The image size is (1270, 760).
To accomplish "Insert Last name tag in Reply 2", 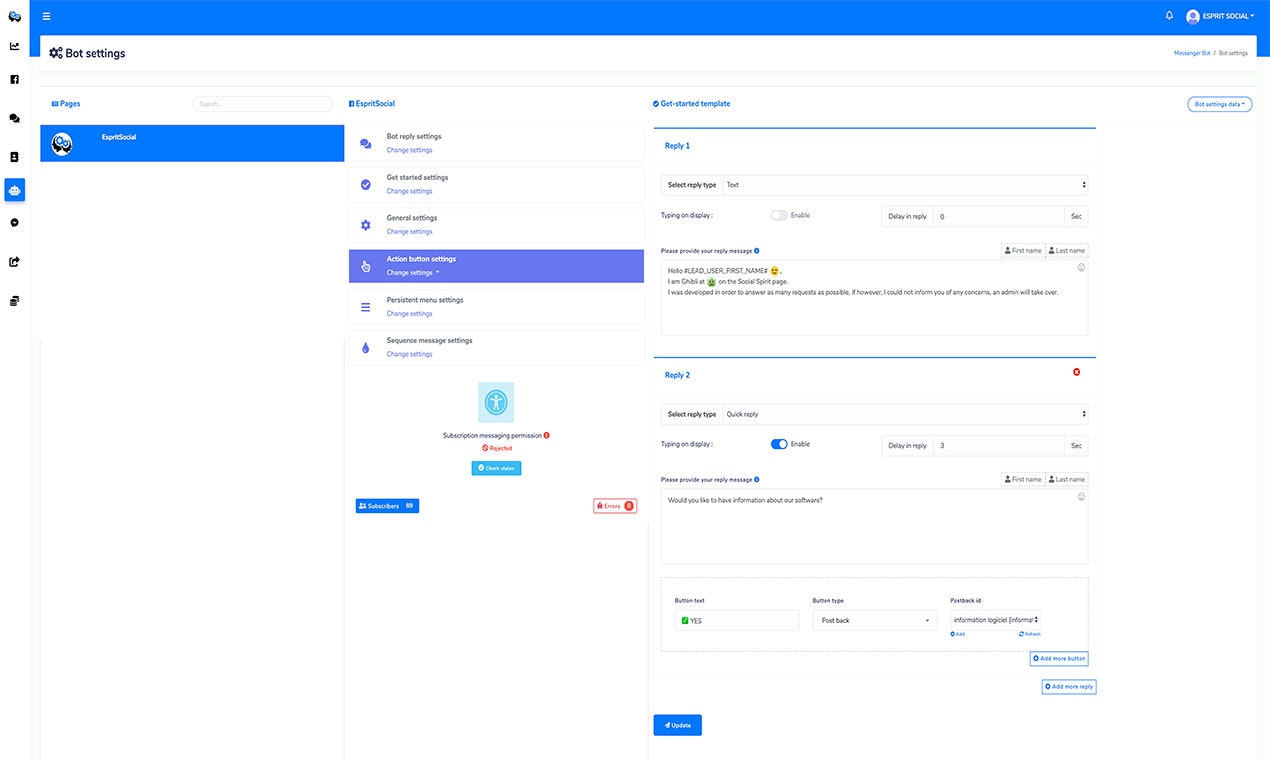I will (1067, 479).
